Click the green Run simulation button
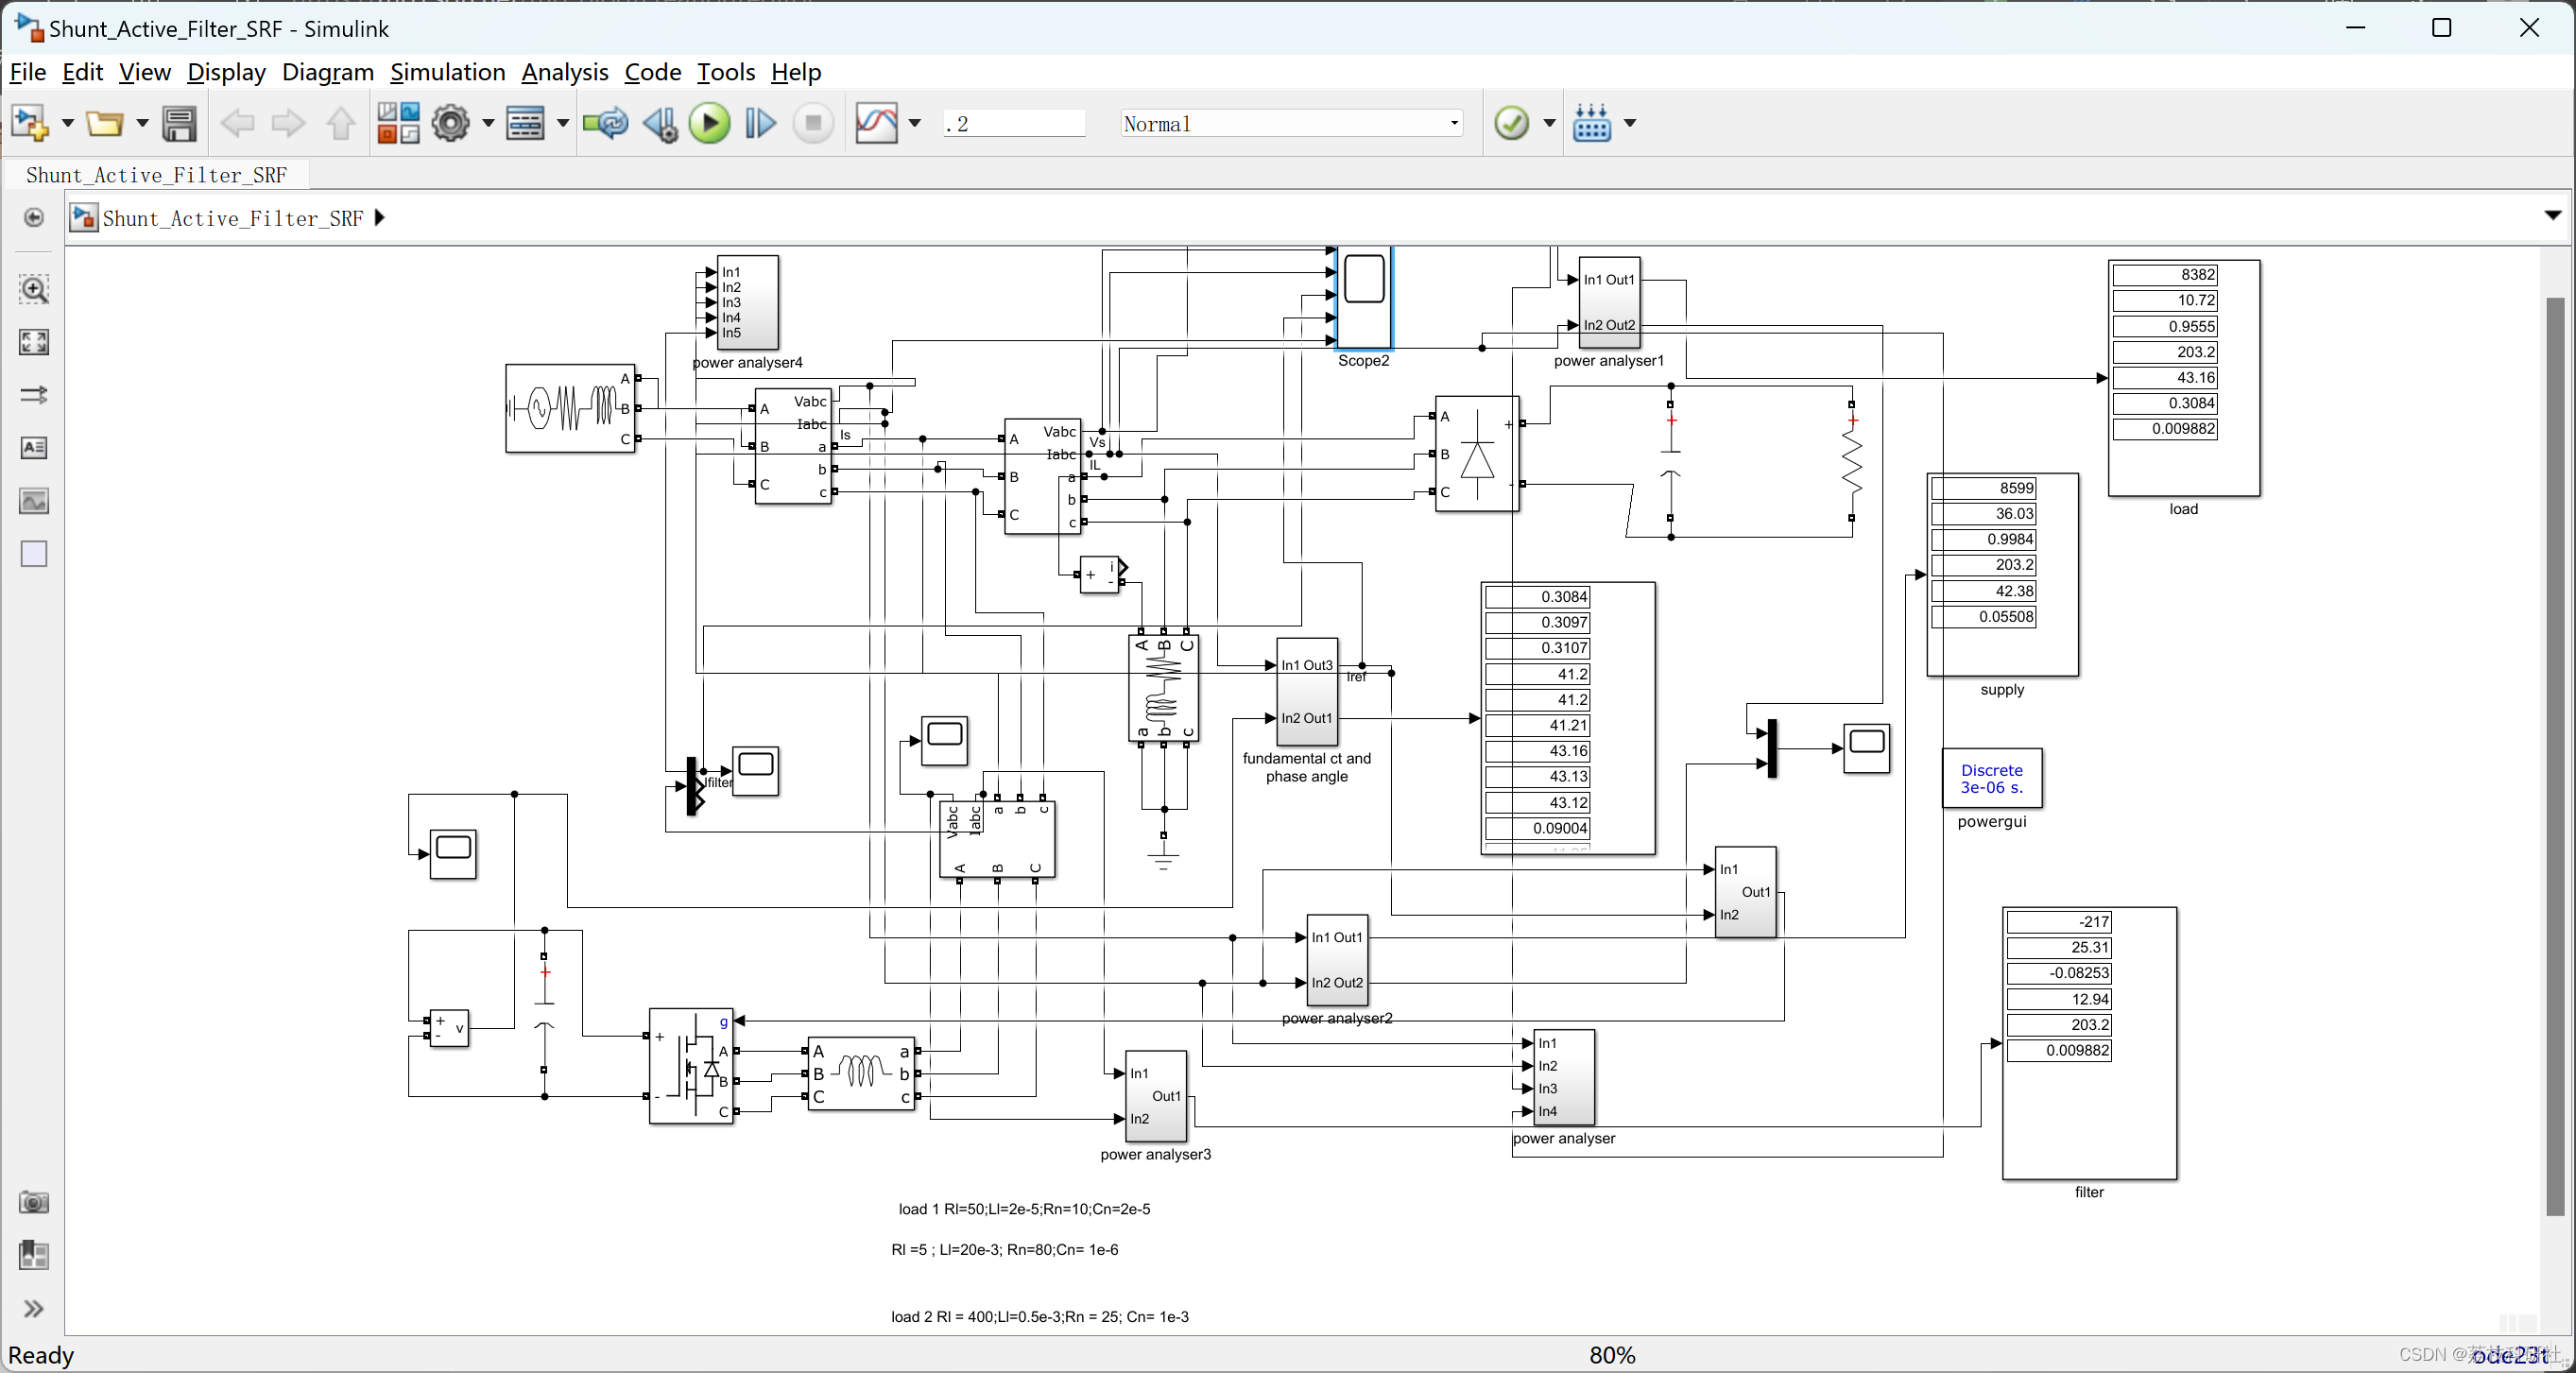 (x=709, y=123)
